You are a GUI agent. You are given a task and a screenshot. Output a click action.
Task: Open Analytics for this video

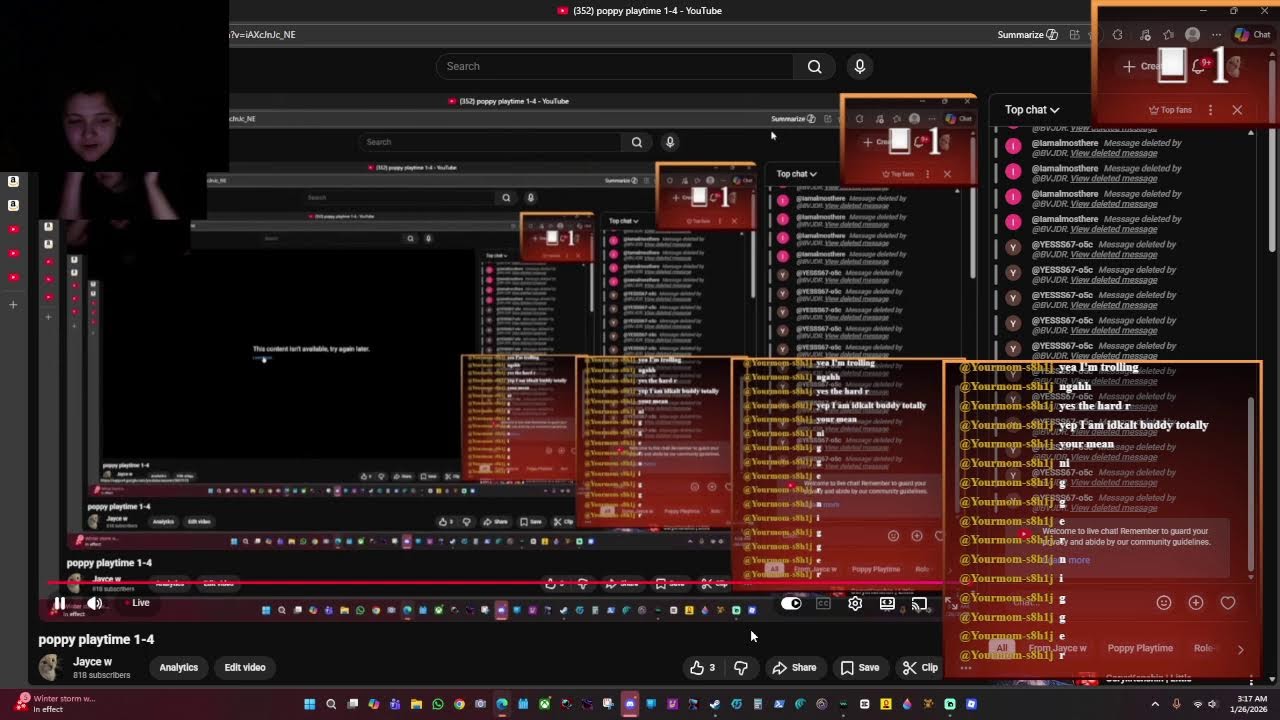[x=179, y=667]
